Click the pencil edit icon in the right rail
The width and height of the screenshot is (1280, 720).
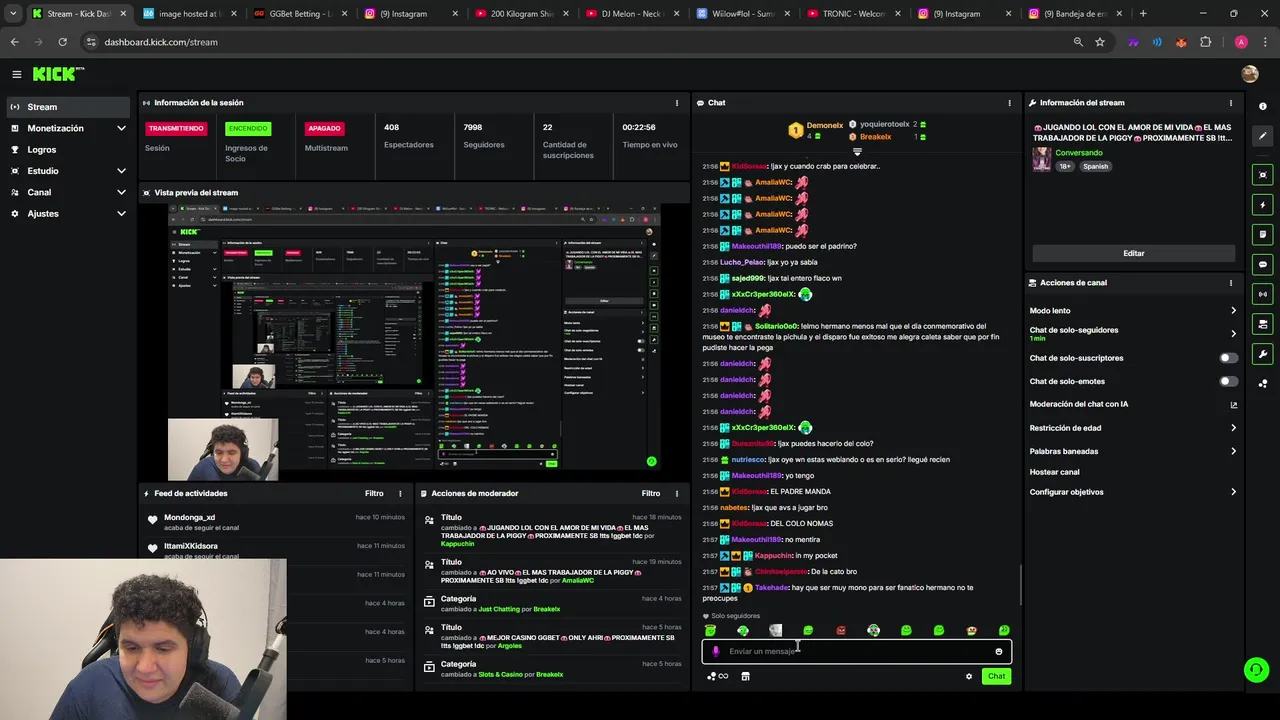[1263, 136]
